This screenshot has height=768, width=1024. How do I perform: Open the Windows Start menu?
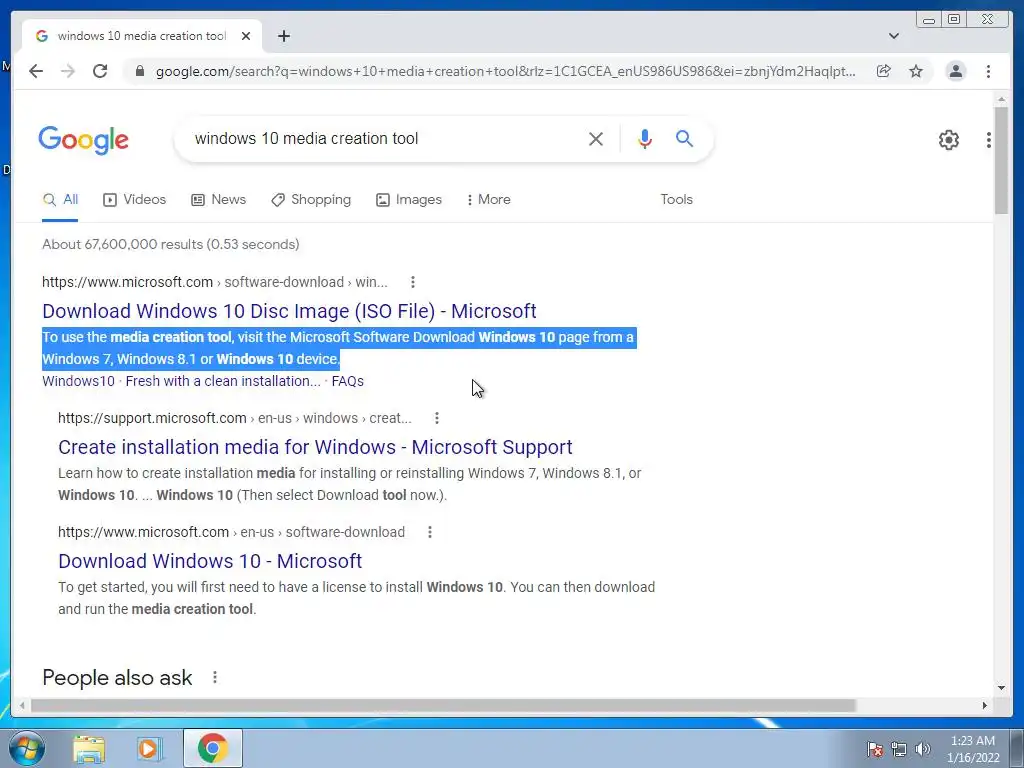26,748
